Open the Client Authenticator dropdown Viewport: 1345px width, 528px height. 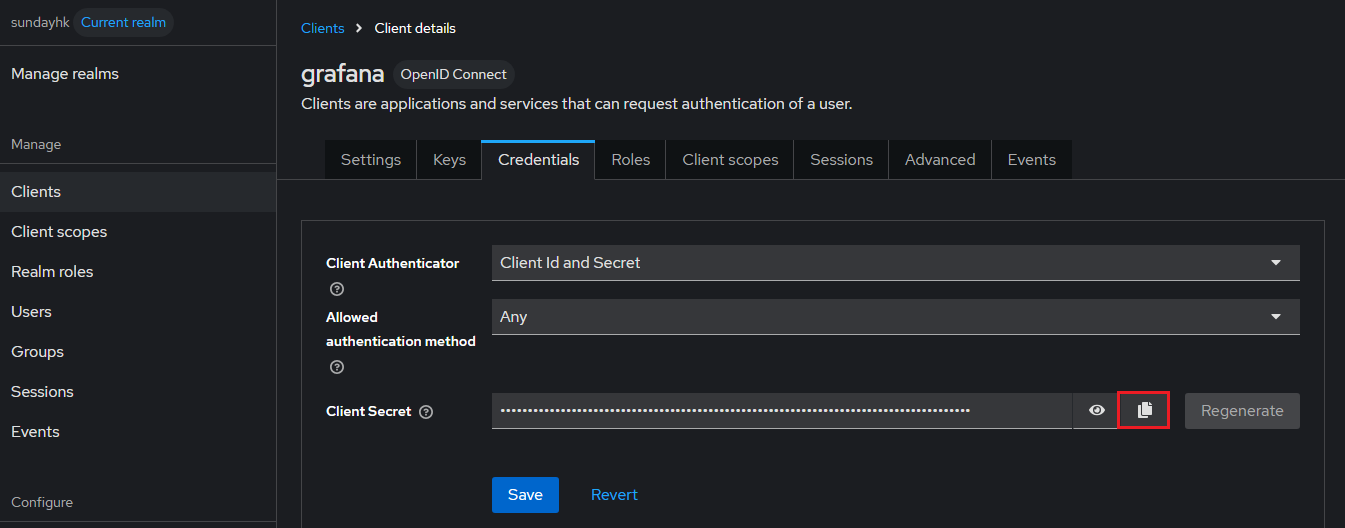895,263
